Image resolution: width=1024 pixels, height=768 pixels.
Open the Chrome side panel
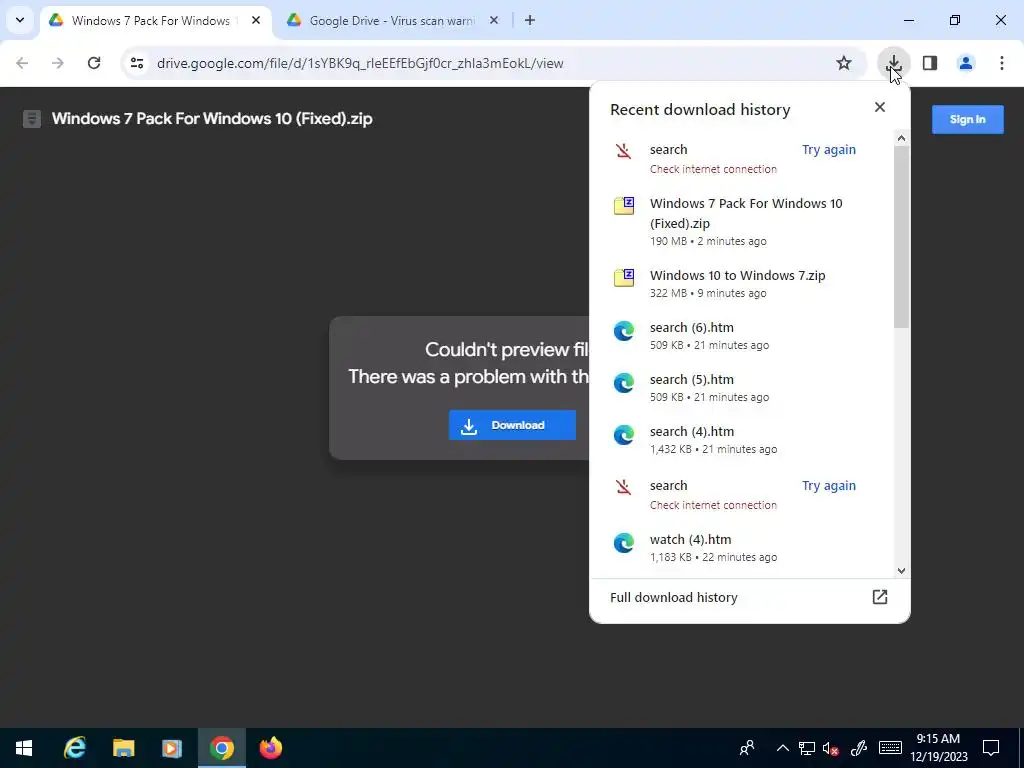point(930,63)
